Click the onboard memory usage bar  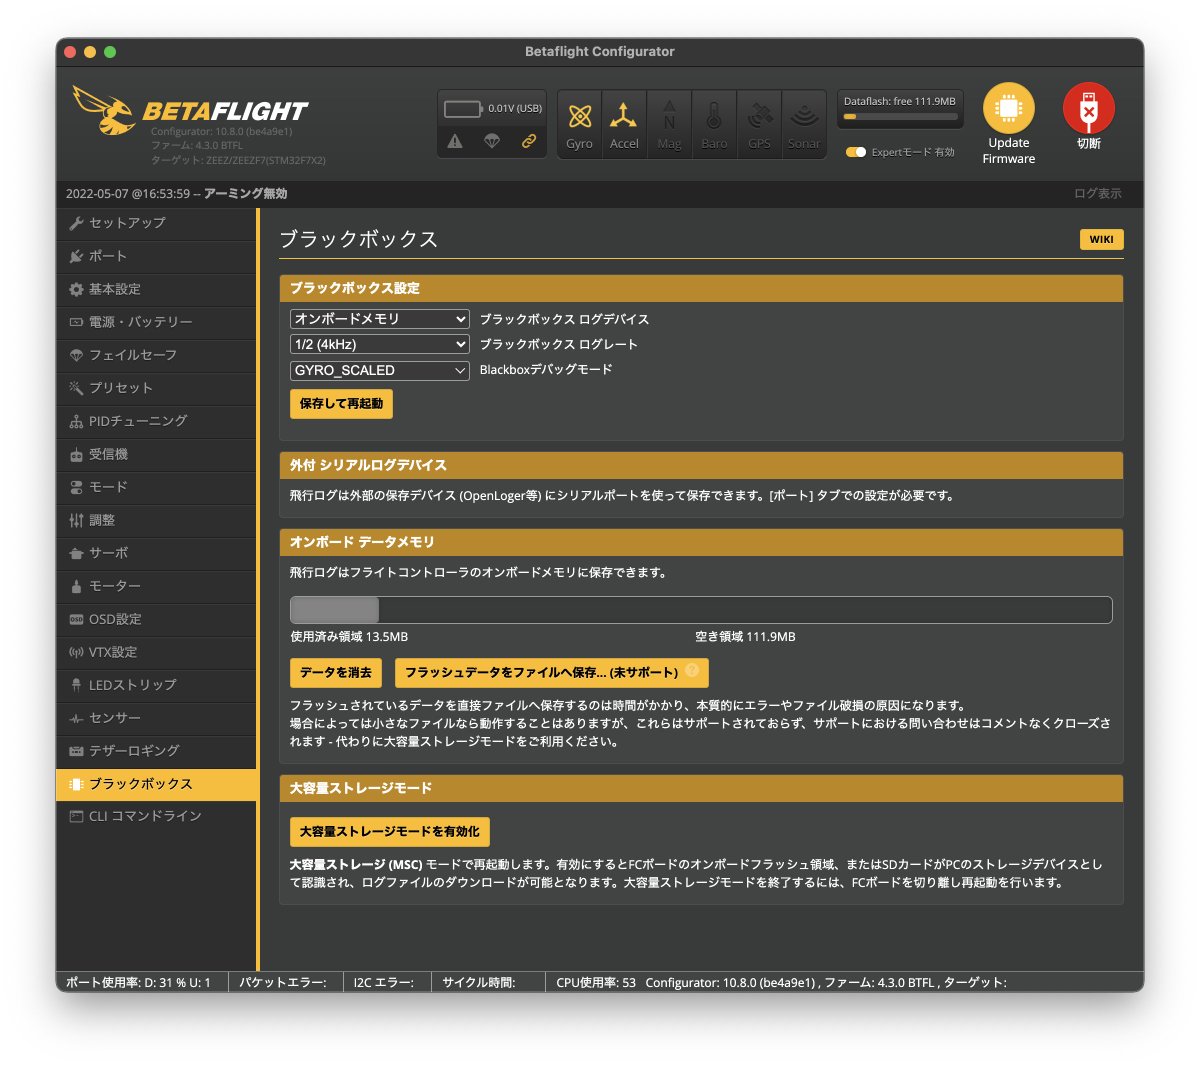tap(701, 610)
